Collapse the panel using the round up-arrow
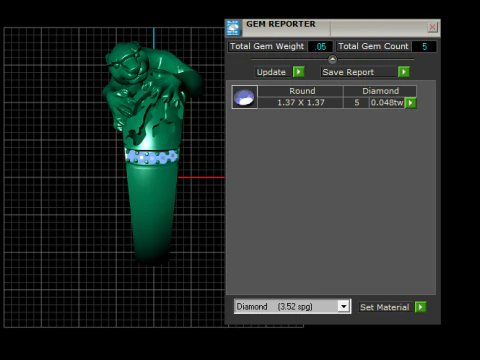The image size is (480, 360). 332,59
